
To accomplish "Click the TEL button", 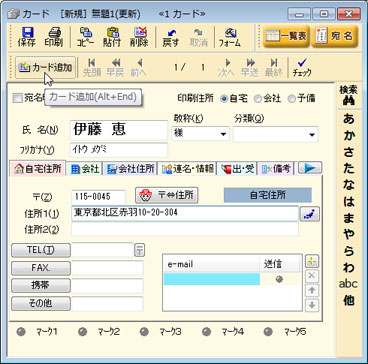I will pos(41,250).
